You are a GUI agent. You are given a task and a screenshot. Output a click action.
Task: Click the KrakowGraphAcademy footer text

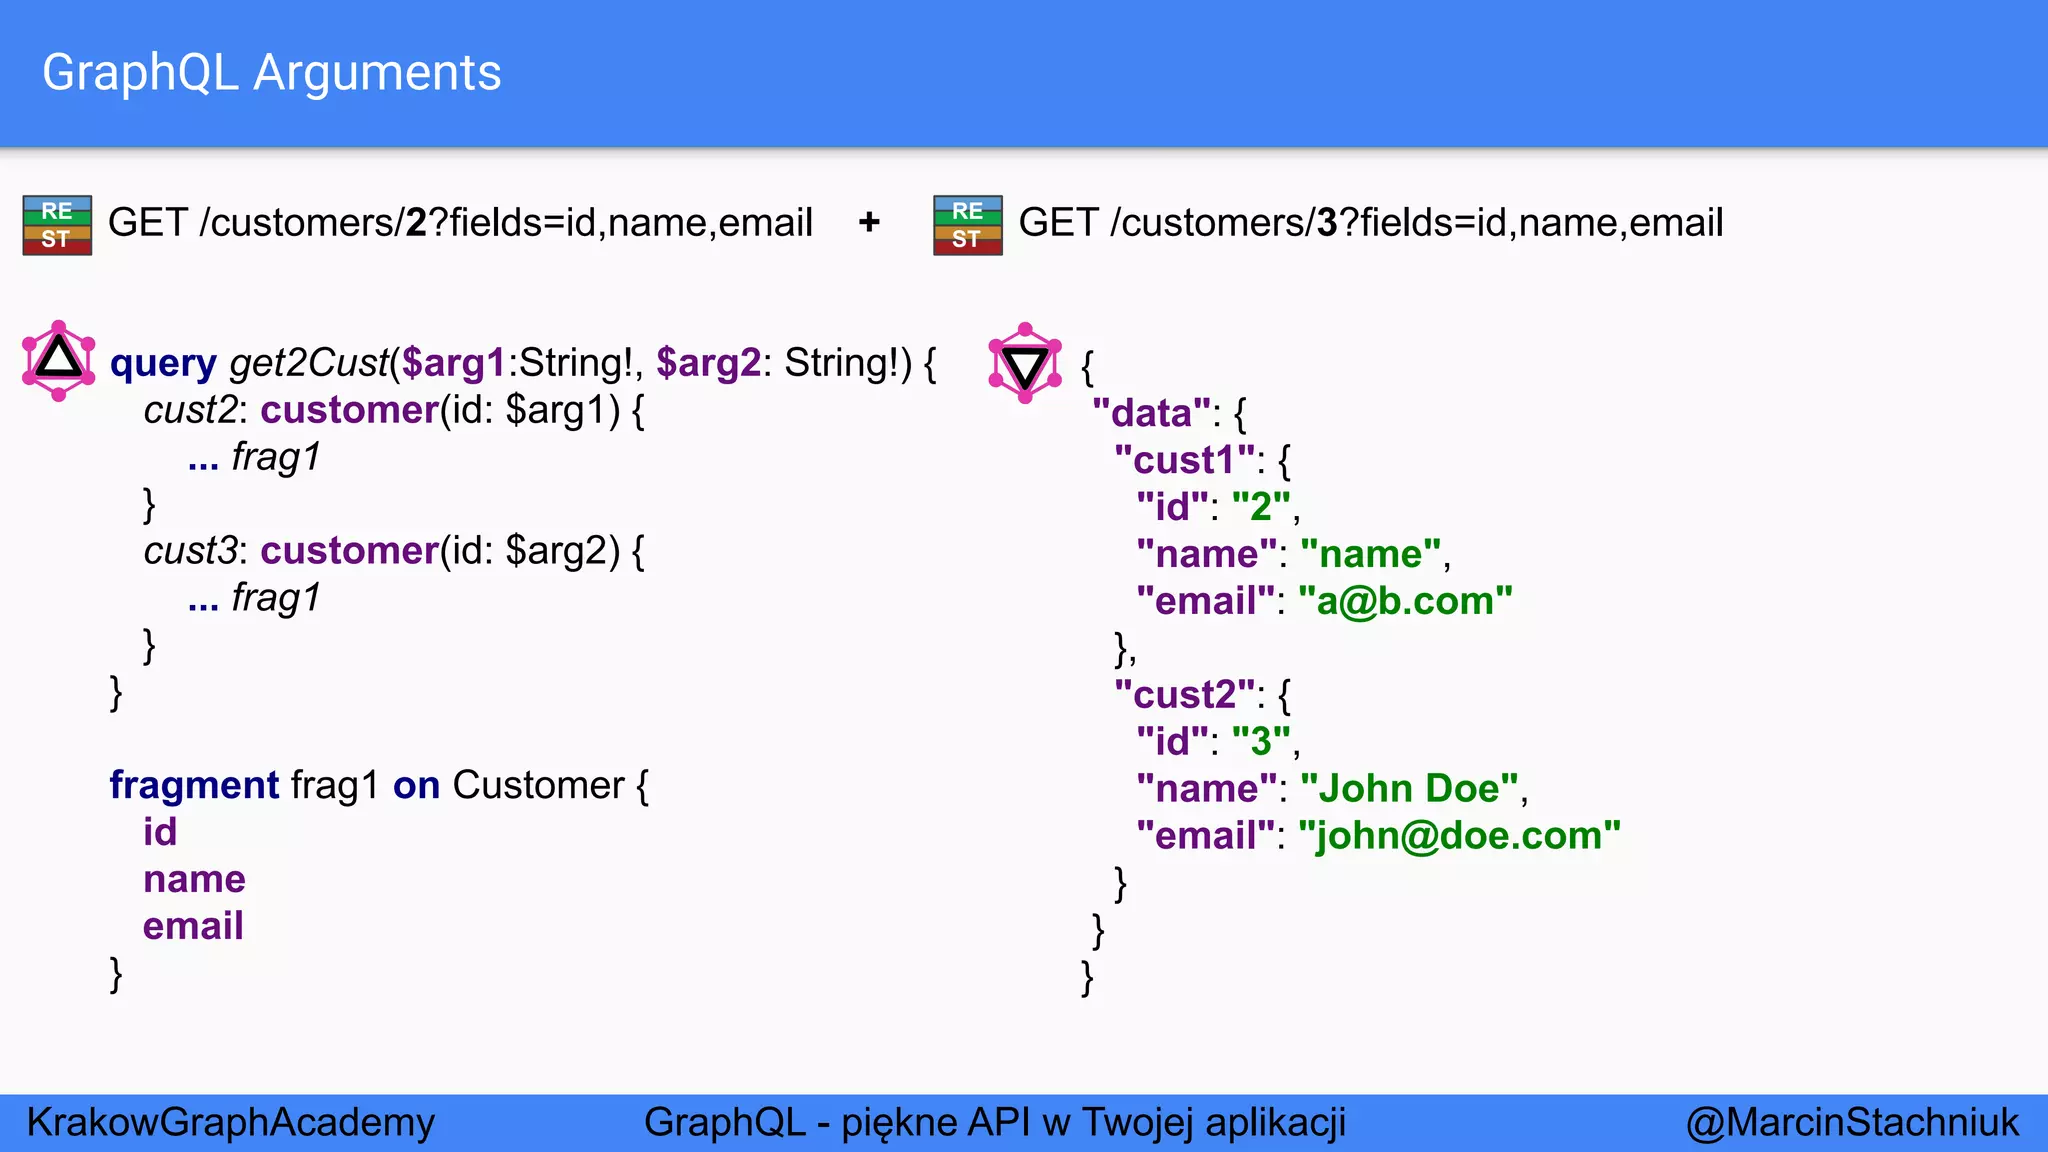231,1123
